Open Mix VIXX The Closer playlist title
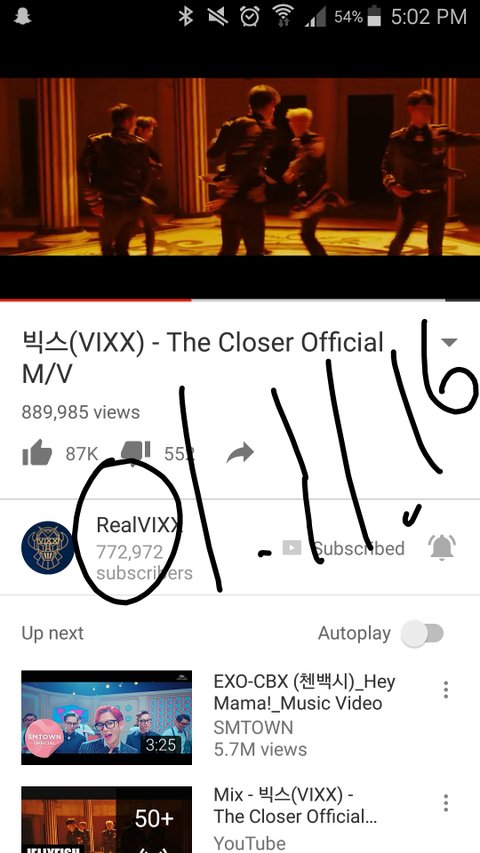 click(295, 806)
